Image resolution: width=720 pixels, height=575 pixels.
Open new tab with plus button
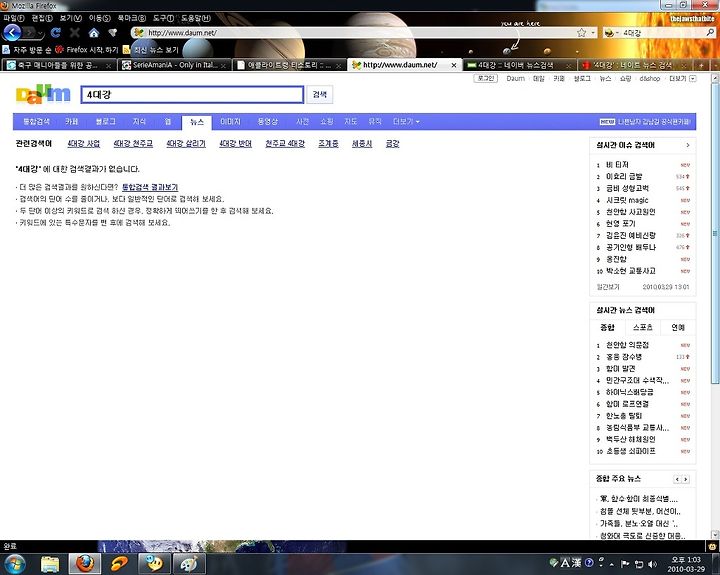(x=701, y=65)
